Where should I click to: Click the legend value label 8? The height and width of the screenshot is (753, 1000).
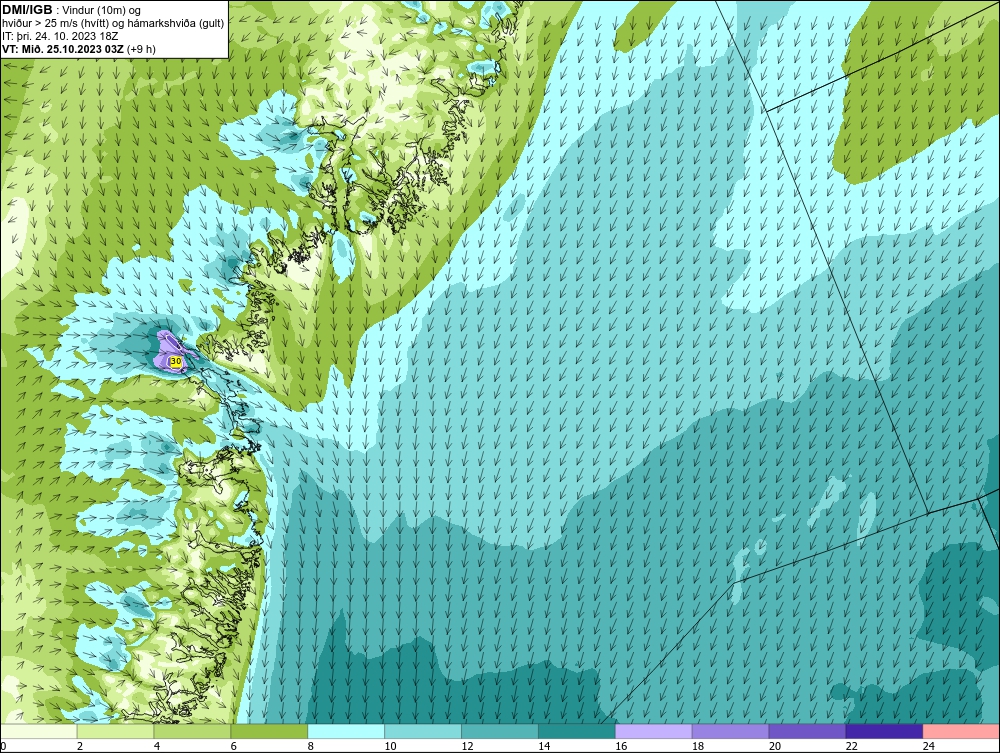click(x=311, y=746)
